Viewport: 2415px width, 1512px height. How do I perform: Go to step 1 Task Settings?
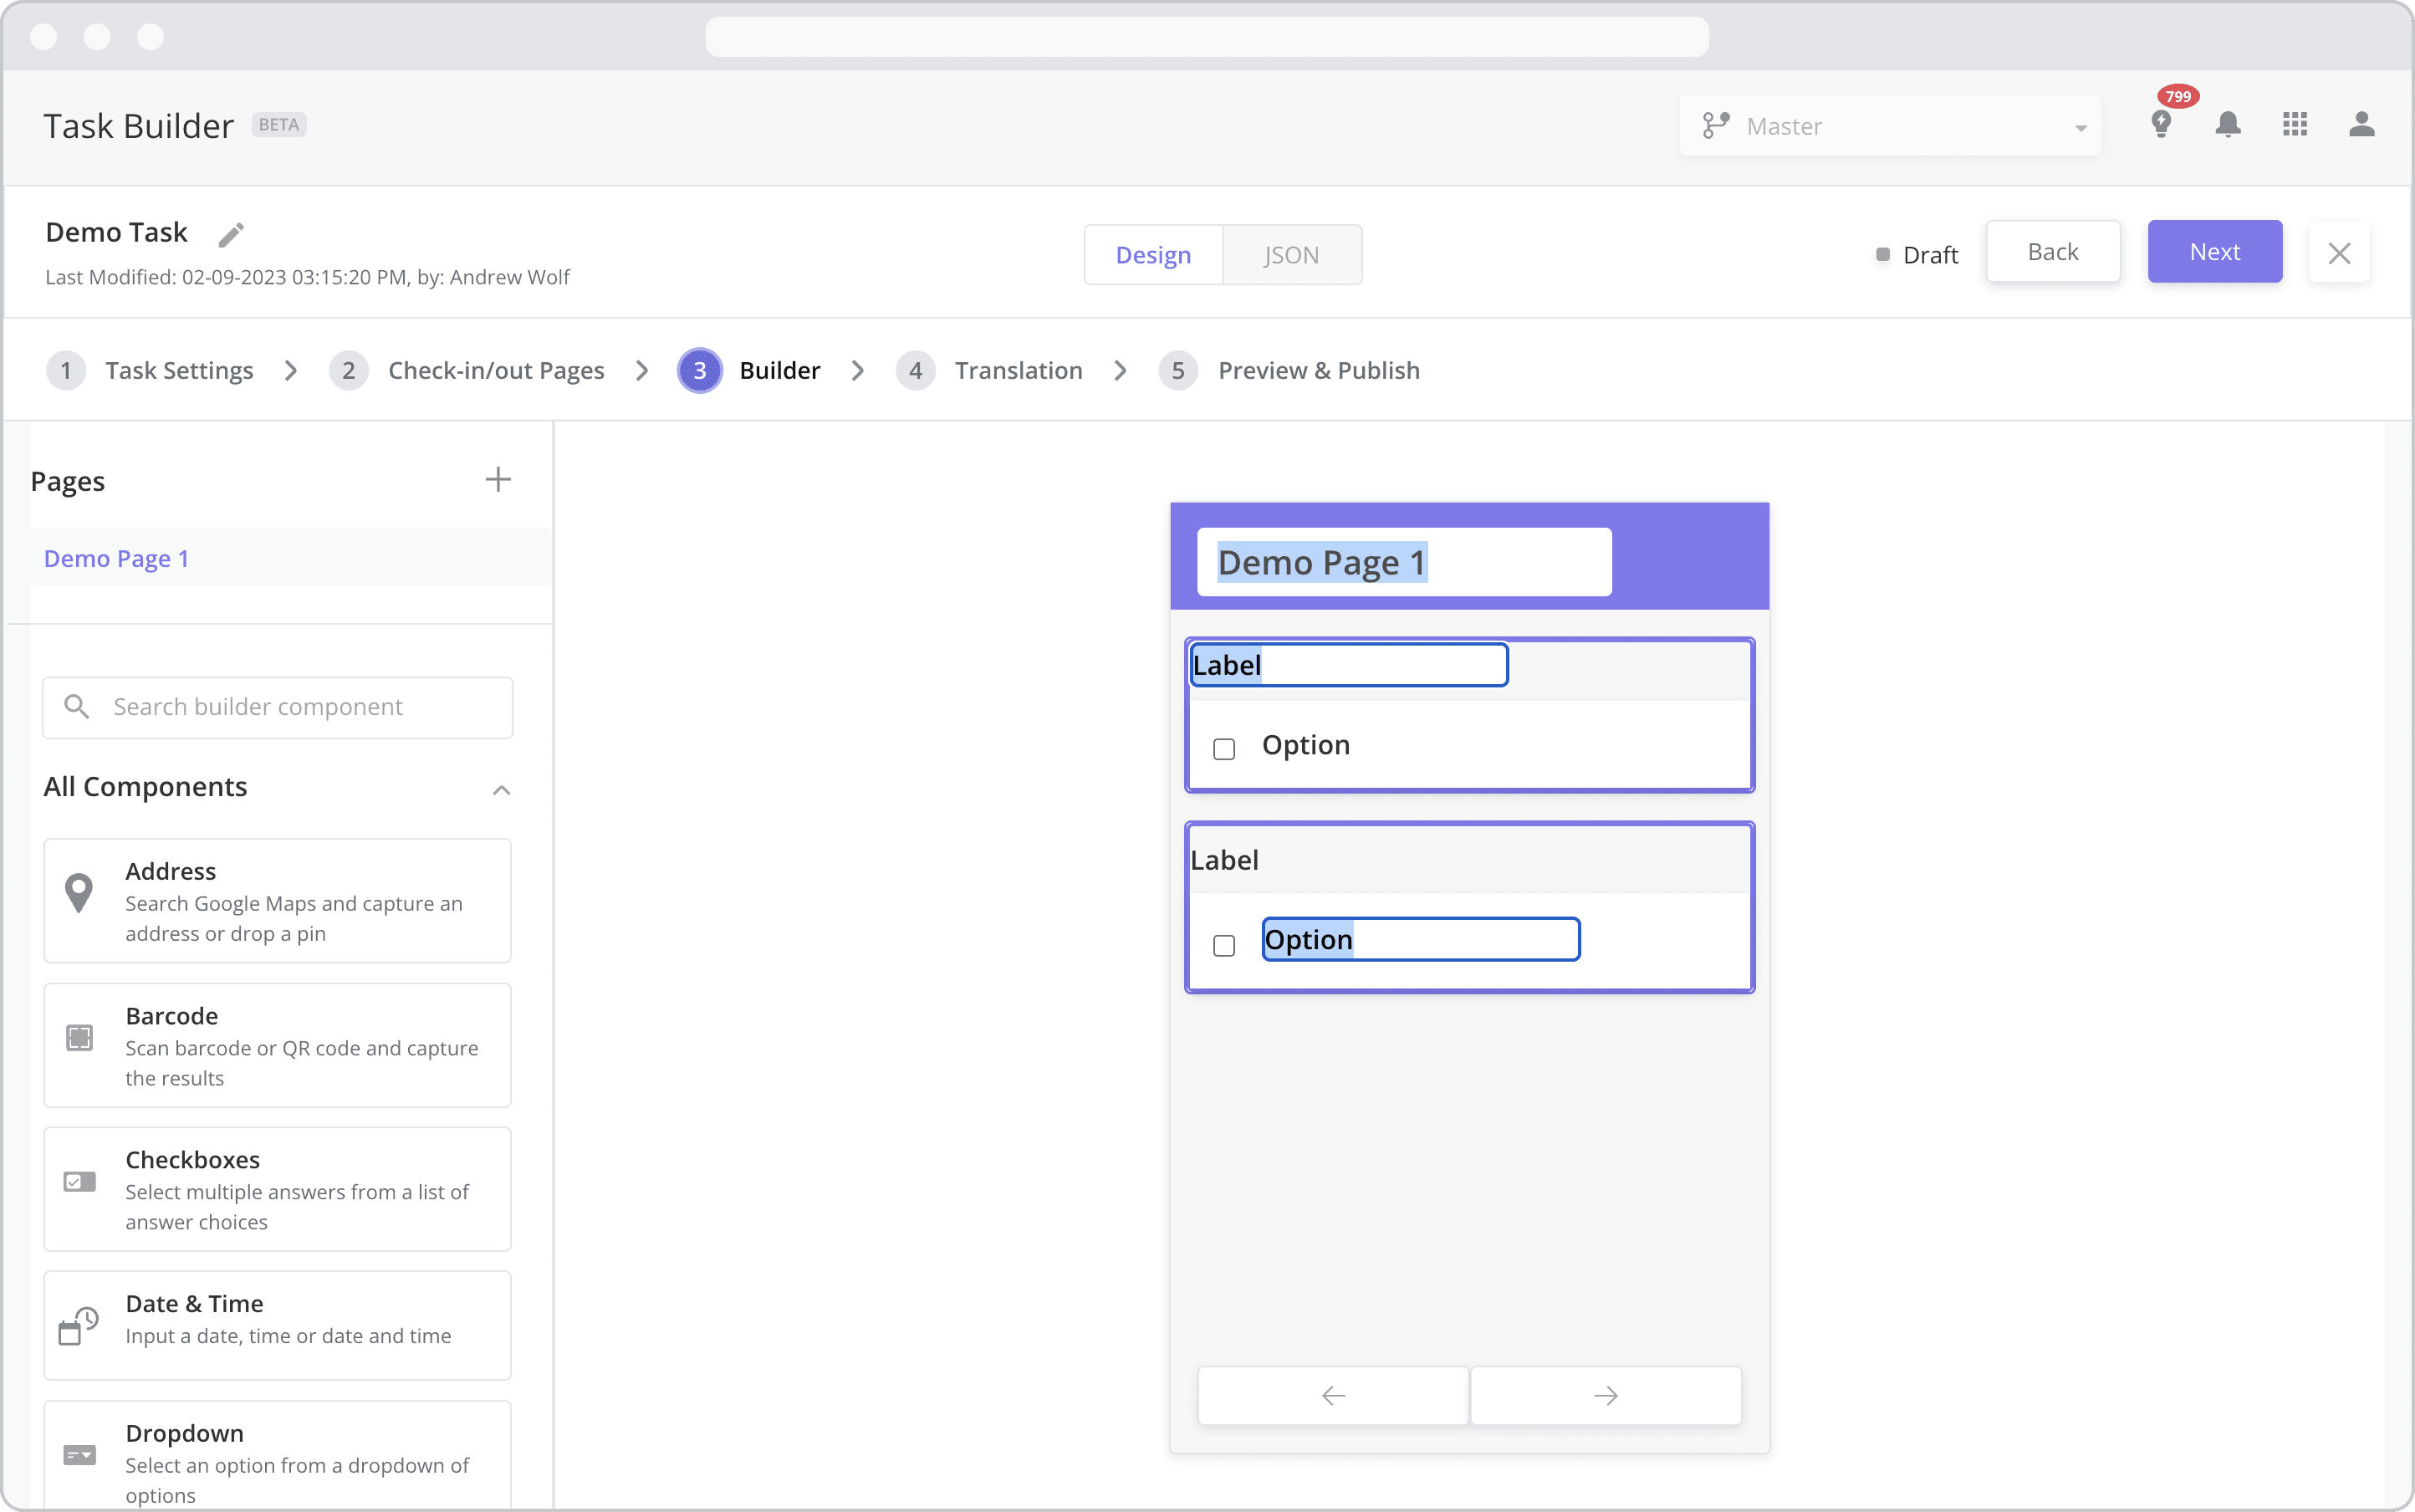tap(150, 371)
